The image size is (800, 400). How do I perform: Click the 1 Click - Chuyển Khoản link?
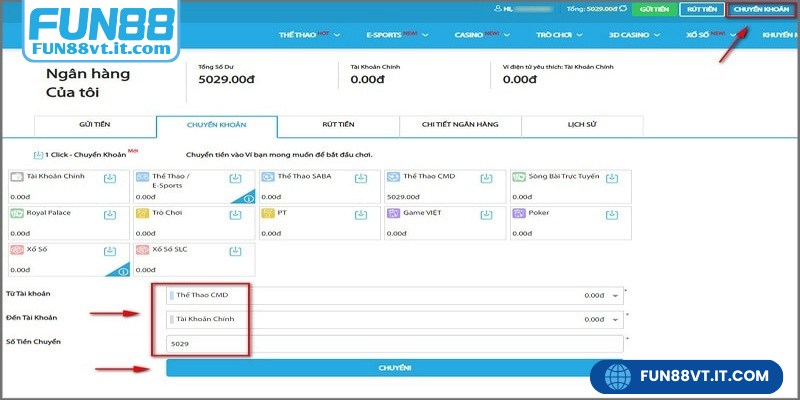tap(85, 155)
